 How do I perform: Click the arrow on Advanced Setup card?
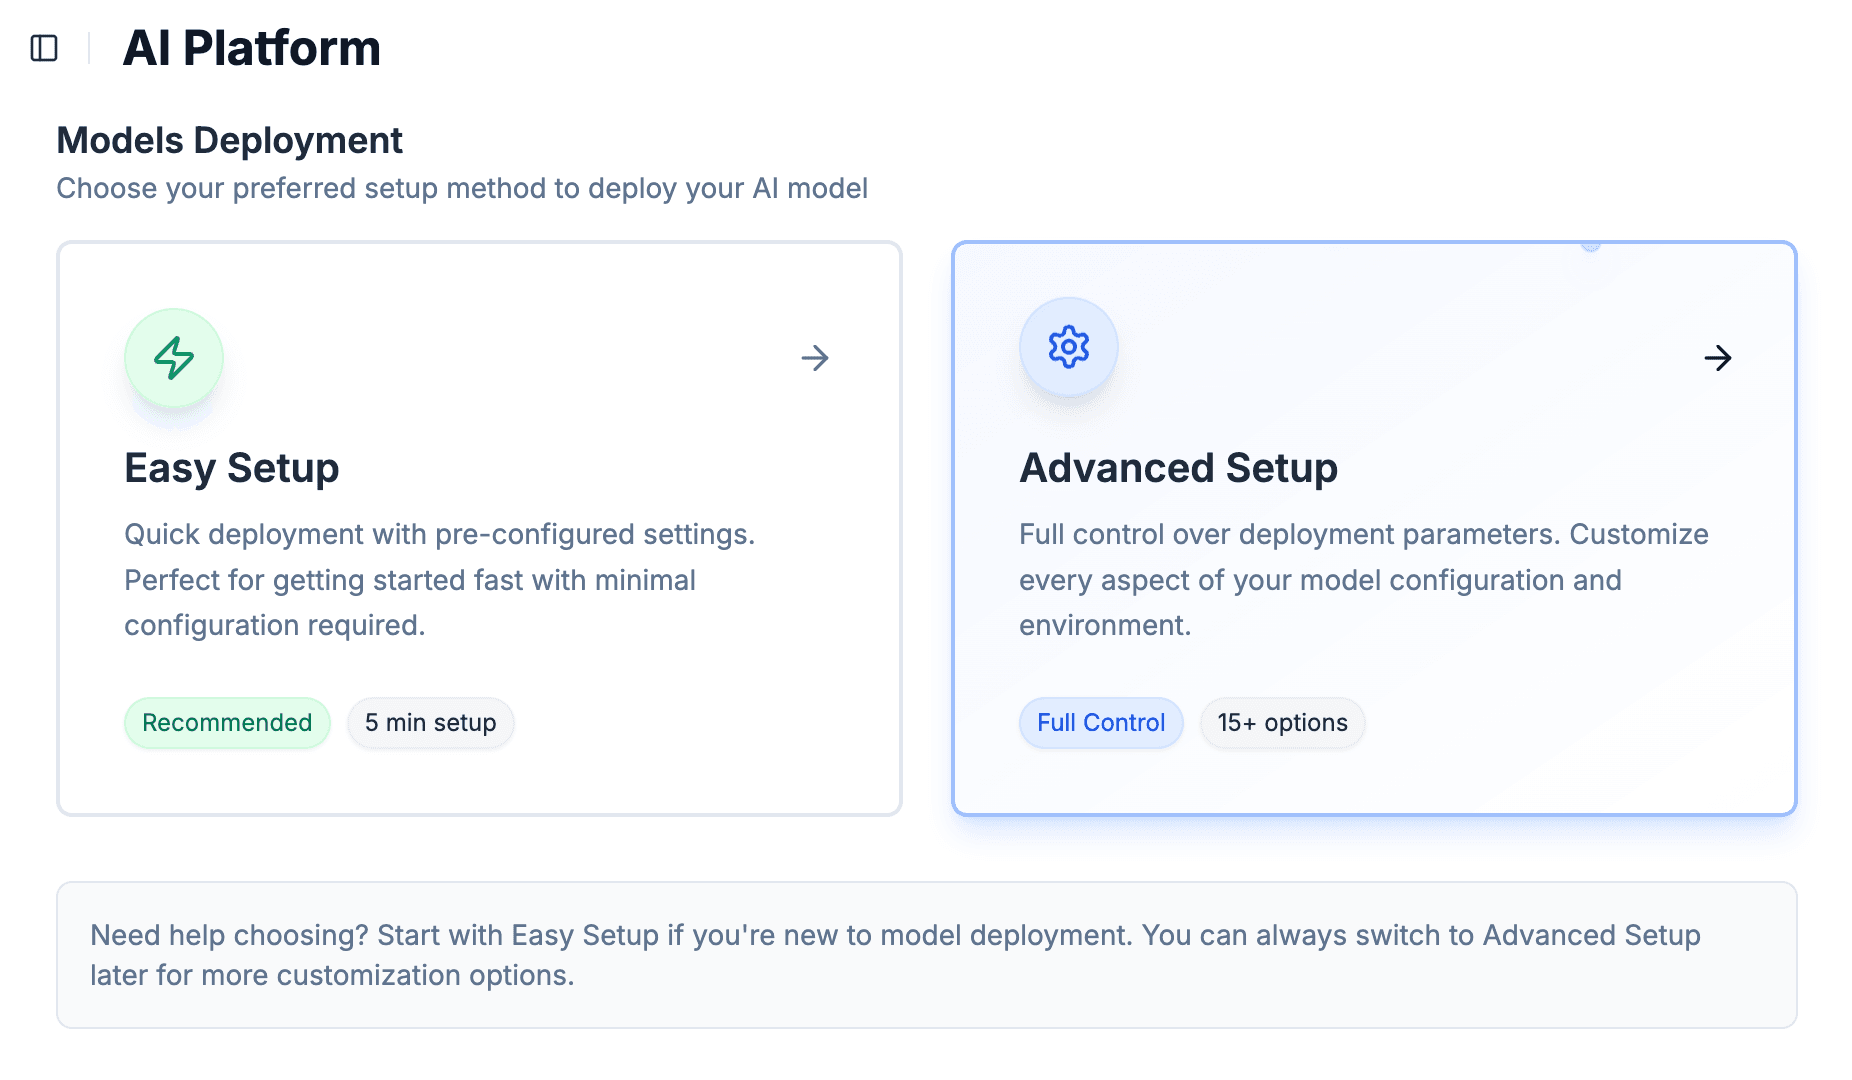(x=1717, y=358)
